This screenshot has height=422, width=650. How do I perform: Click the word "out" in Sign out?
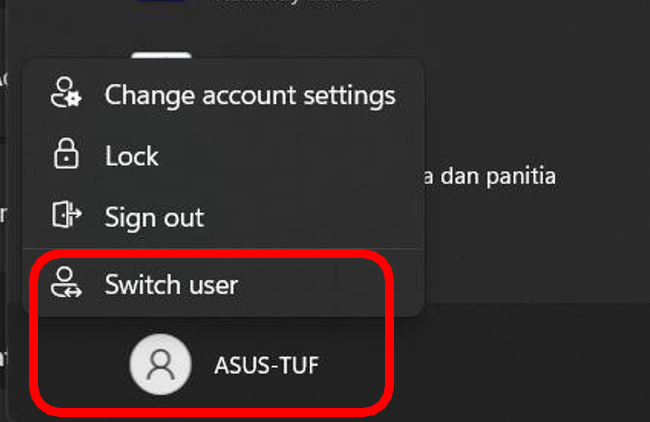pos(184,217)
